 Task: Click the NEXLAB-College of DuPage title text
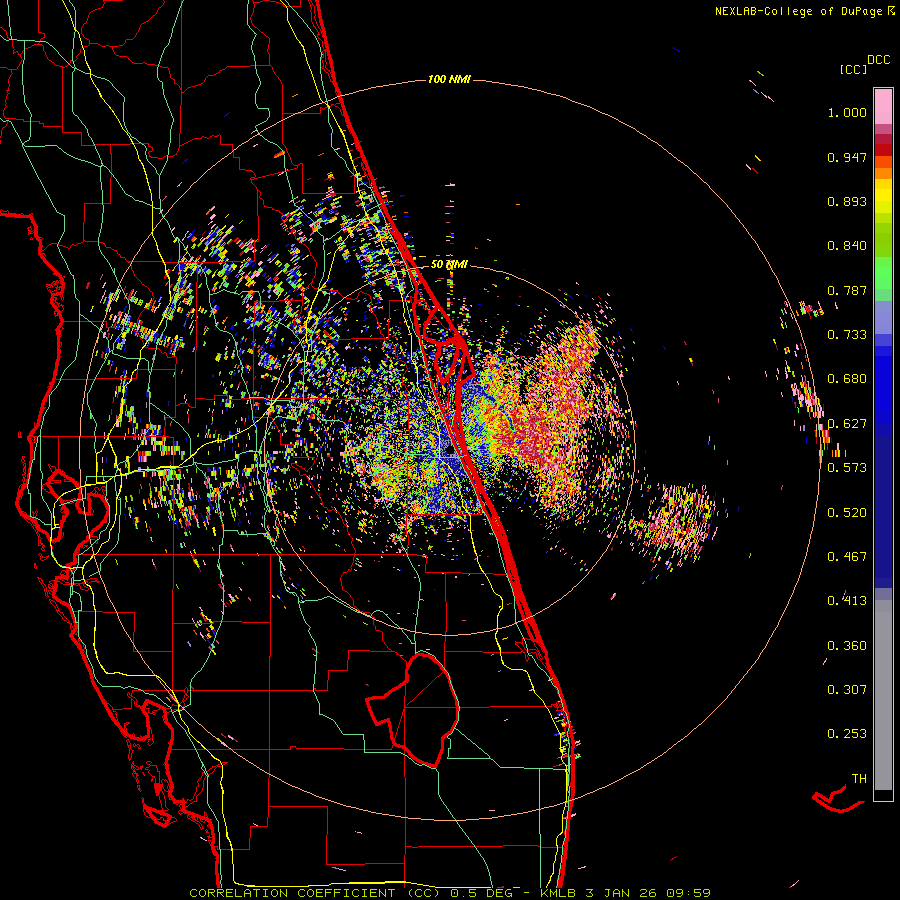point(798,11)
